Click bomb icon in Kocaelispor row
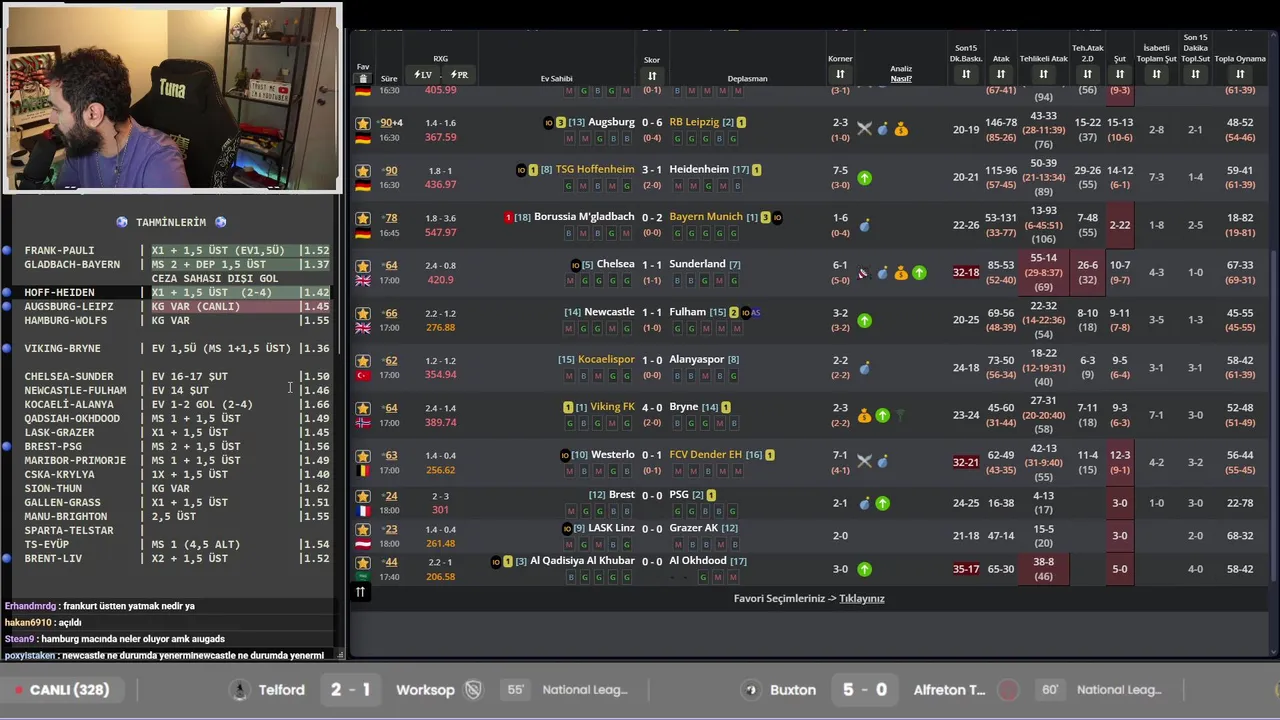 [865, 368]
